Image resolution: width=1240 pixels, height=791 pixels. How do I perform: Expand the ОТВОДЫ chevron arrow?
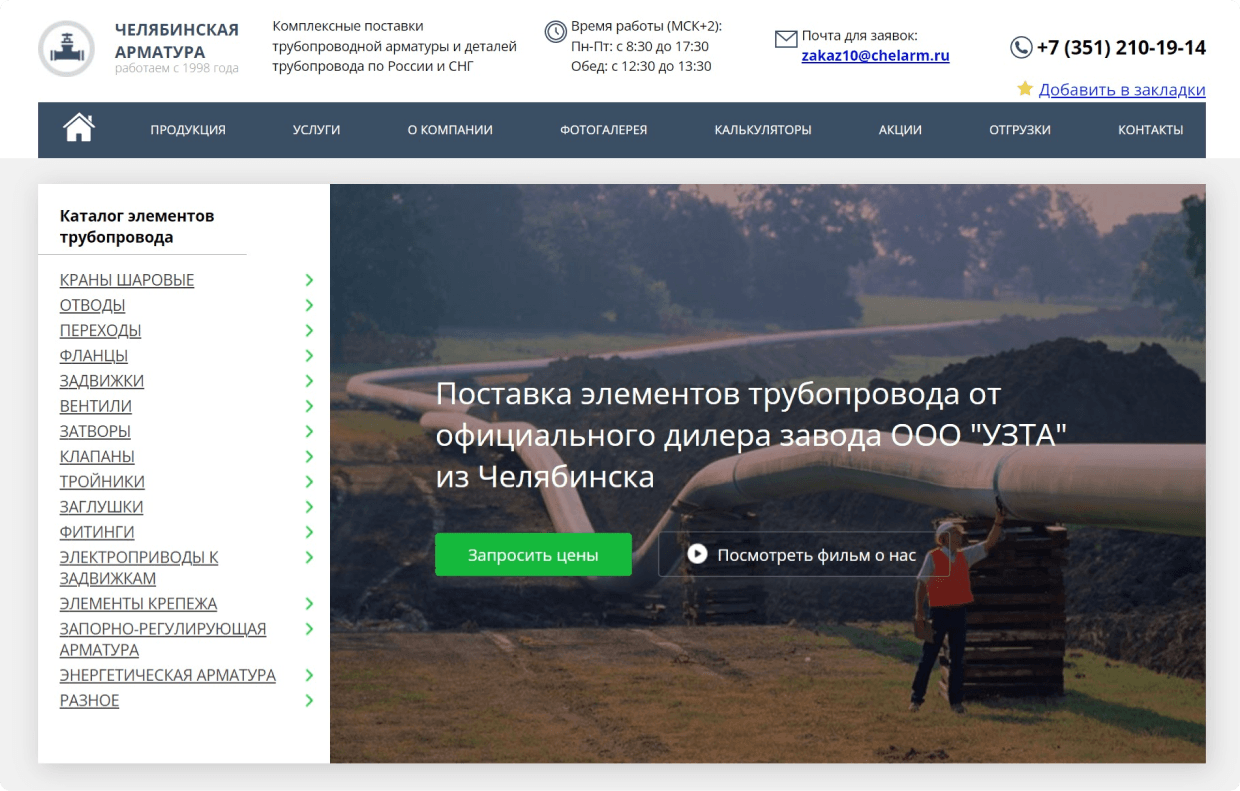tap(309, 305)
